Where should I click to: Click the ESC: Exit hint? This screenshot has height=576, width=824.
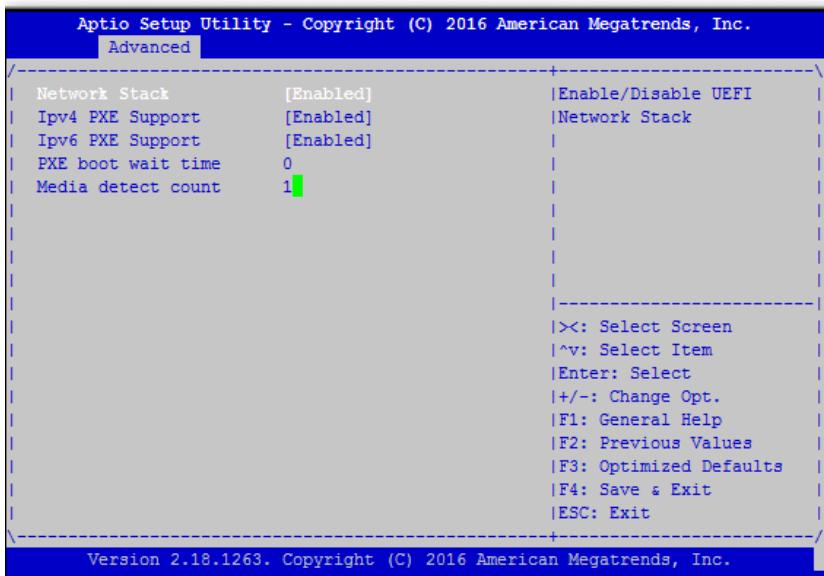click(604, 513)
